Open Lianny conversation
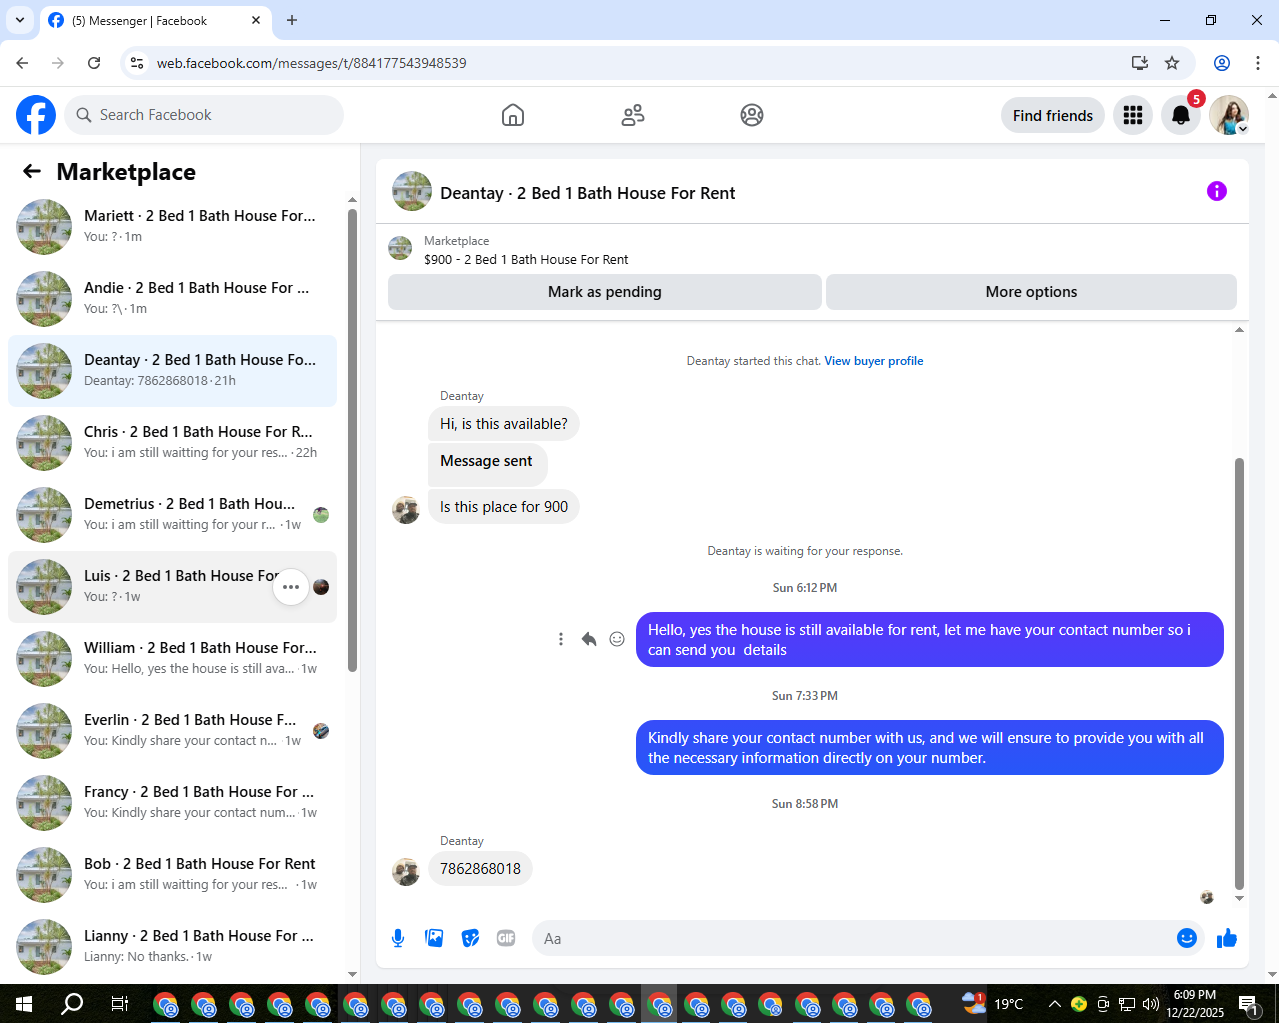This screenshot has width=1279, height=1023. pos(172,947)
